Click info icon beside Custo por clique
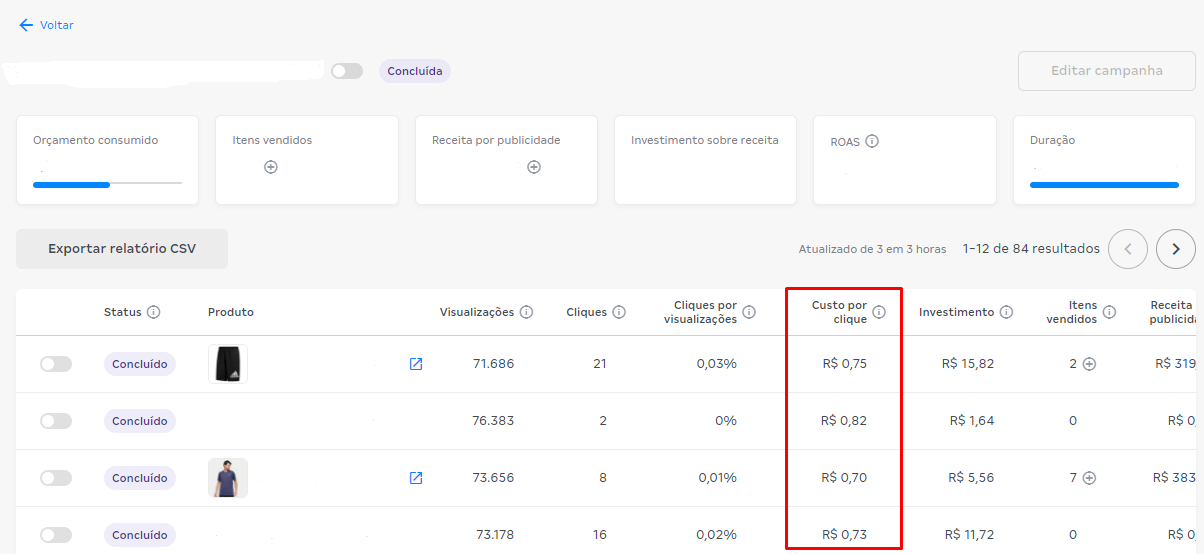Viewport: 1204px width, 554px height. 879,312
